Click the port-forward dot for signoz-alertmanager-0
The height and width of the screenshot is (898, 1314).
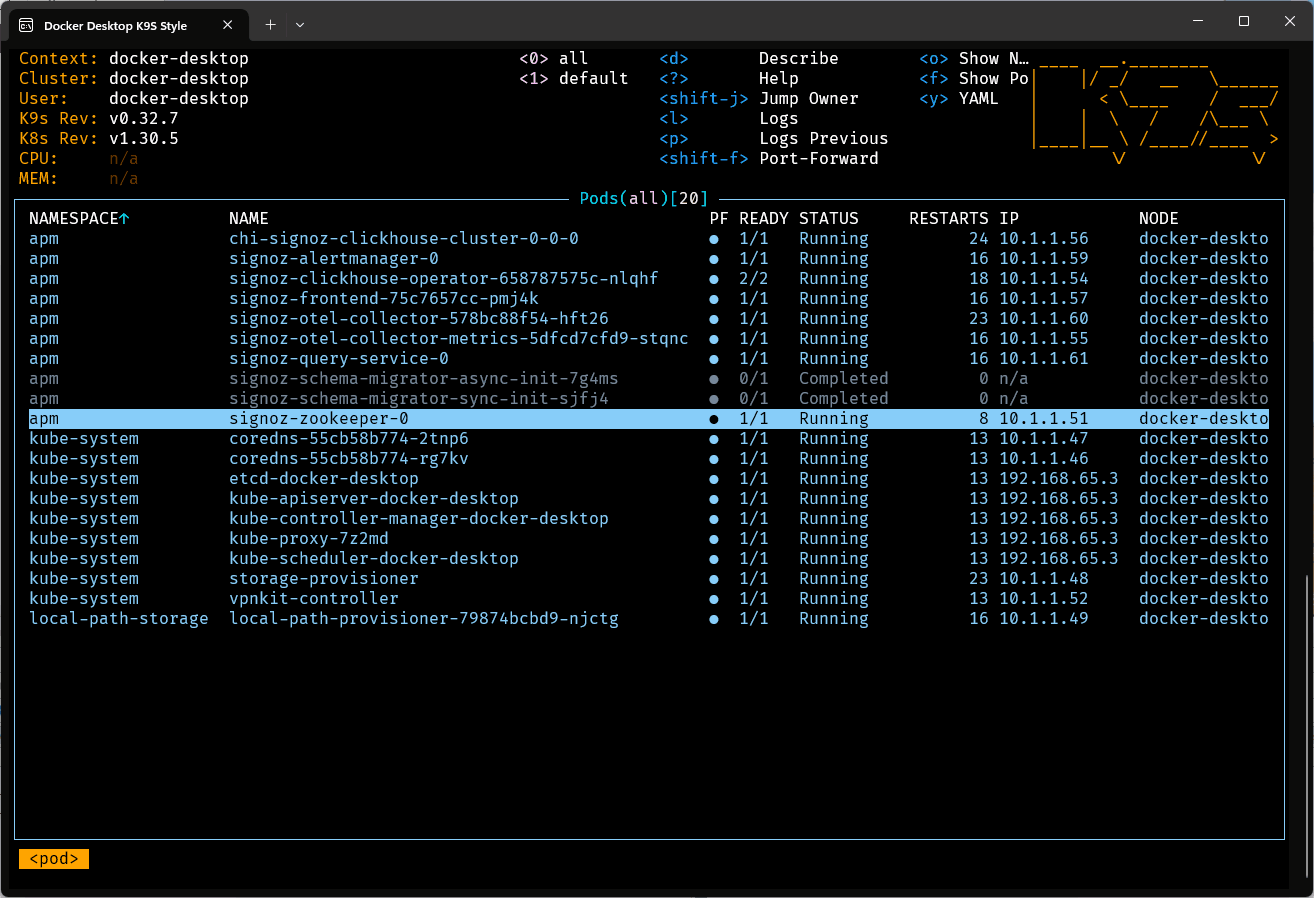(x=714, y=259)
